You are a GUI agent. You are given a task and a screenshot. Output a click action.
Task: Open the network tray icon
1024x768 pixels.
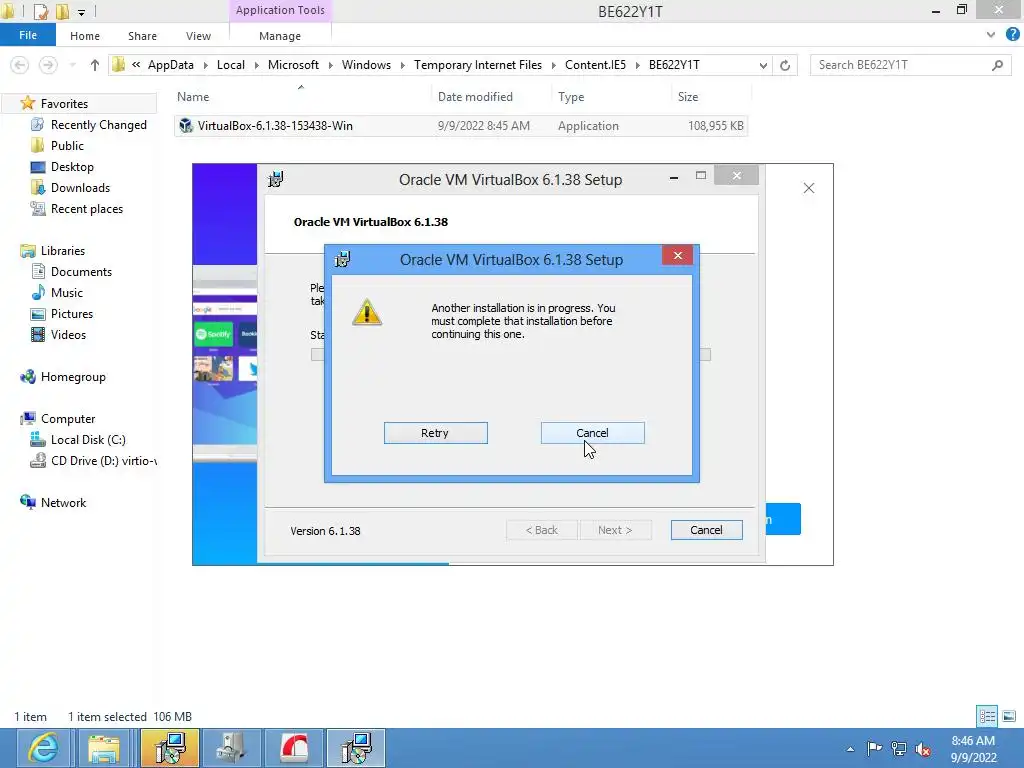(899, 749)
